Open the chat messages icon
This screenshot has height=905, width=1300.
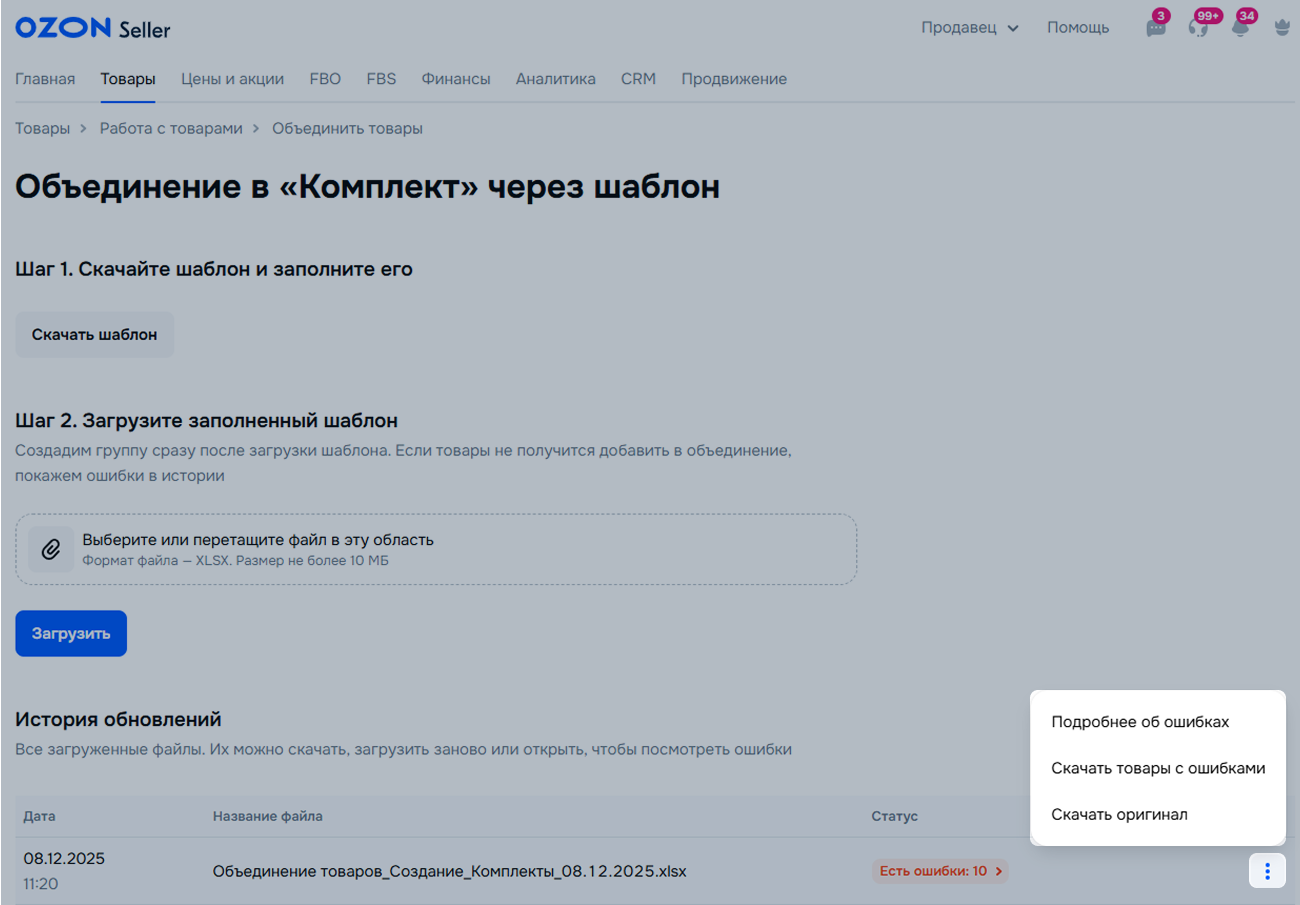coord(1155,28)
